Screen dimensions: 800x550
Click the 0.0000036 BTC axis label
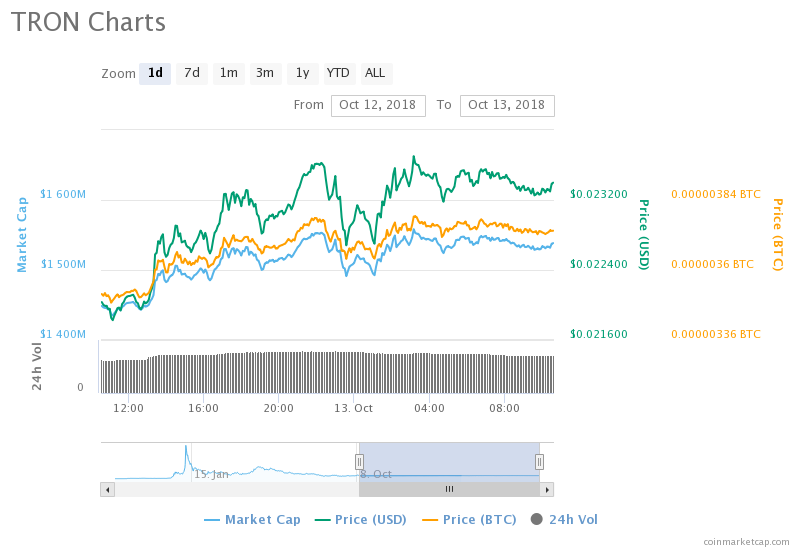click(x=712, y=264)
